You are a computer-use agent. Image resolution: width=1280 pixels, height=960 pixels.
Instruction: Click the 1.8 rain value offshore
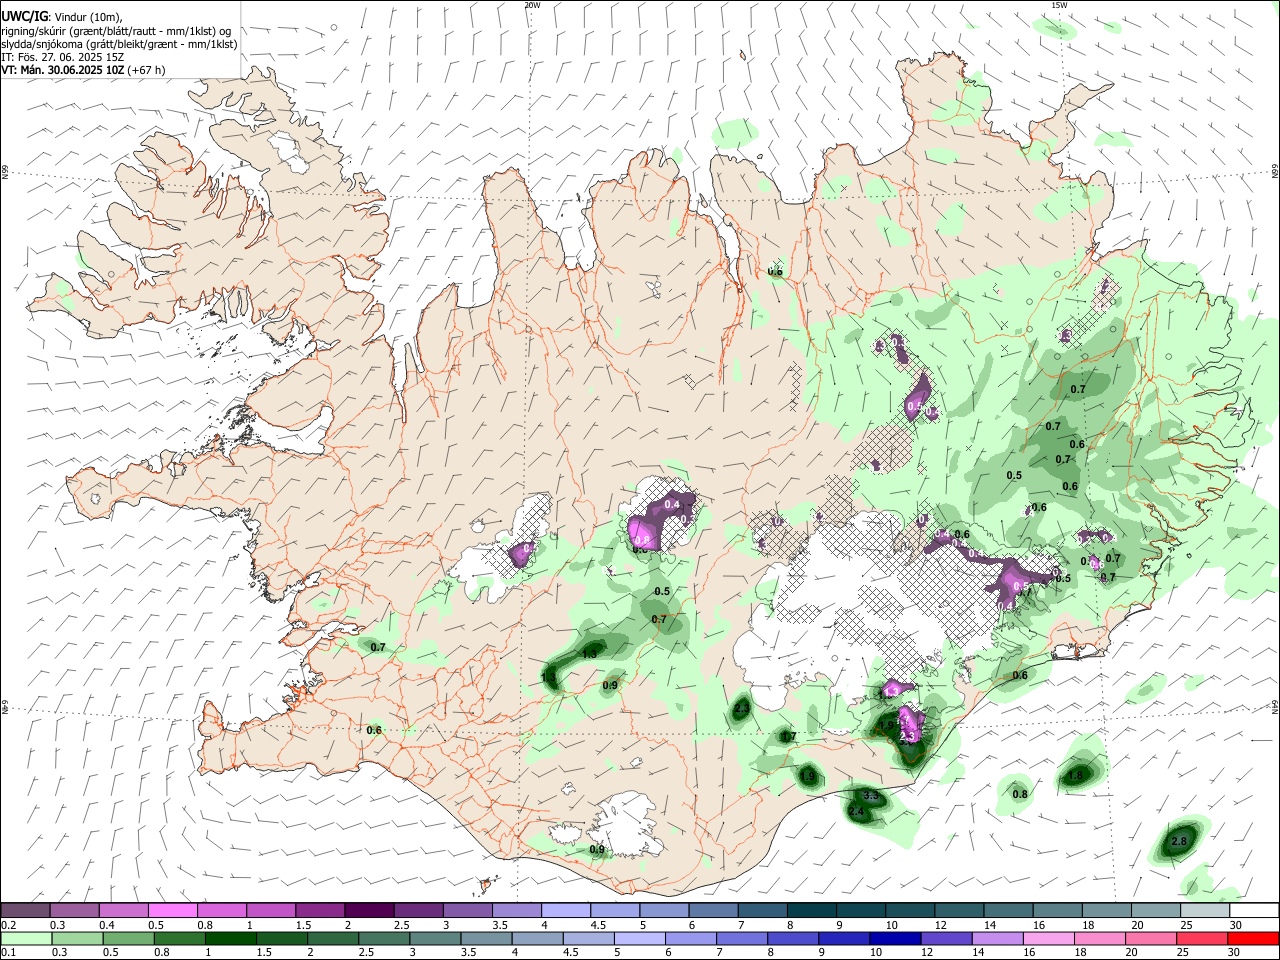1076,776
